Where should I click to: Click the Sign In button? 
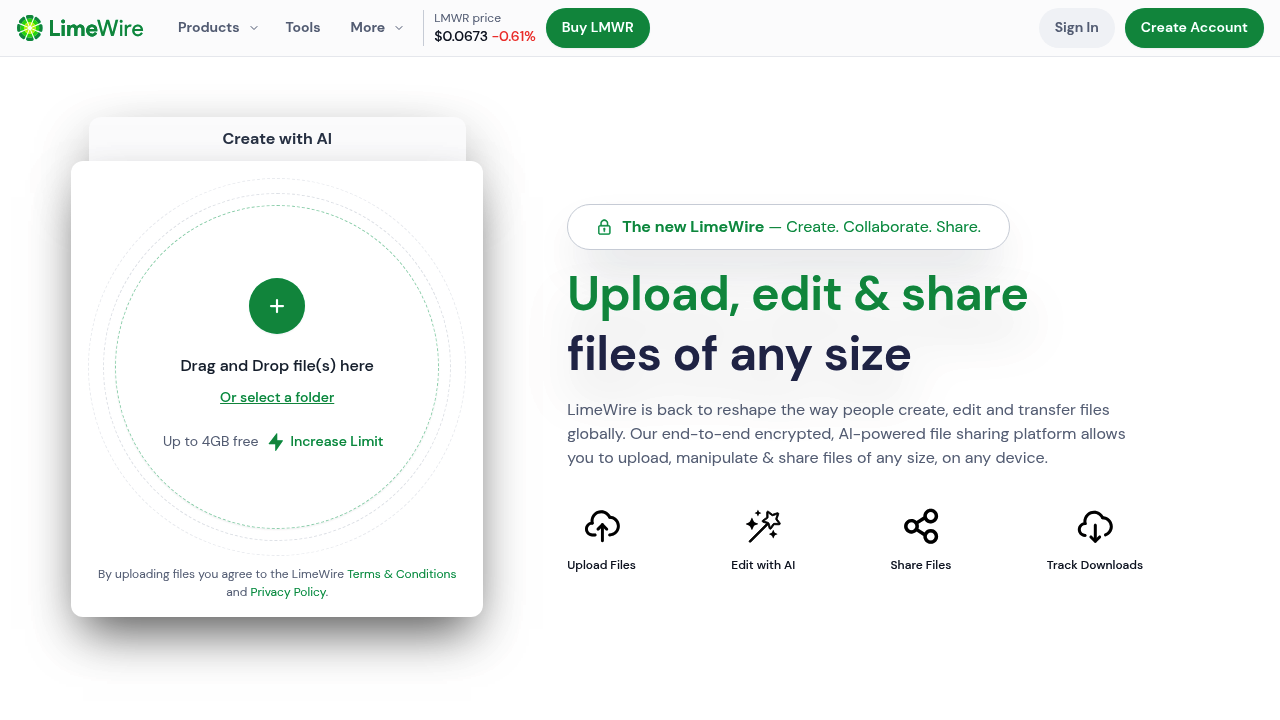[1076, 28]
